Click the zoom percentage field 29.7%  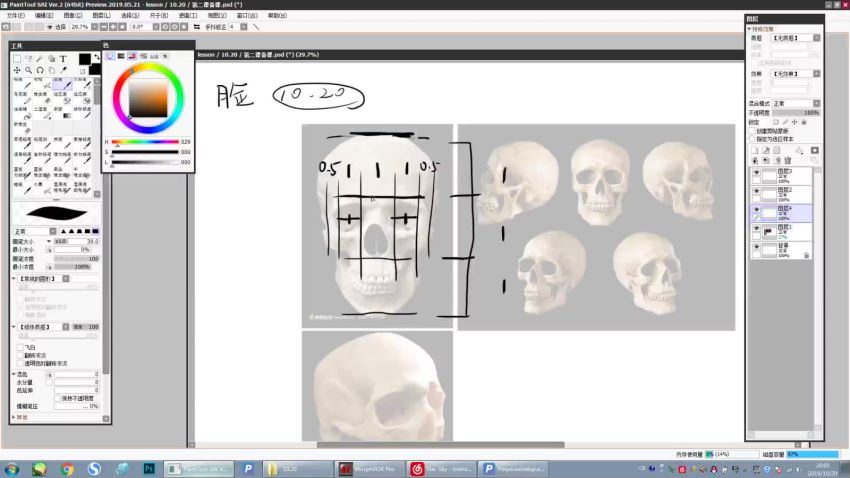(80, 27)
